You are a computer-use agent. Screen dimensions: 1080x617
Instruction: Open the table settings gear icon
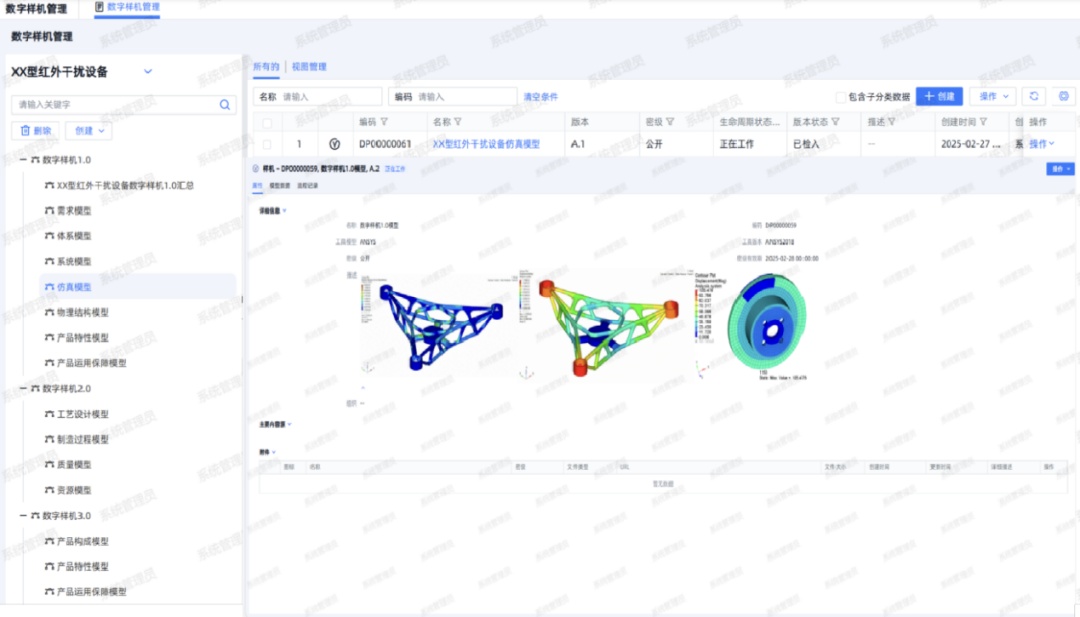1064,96
